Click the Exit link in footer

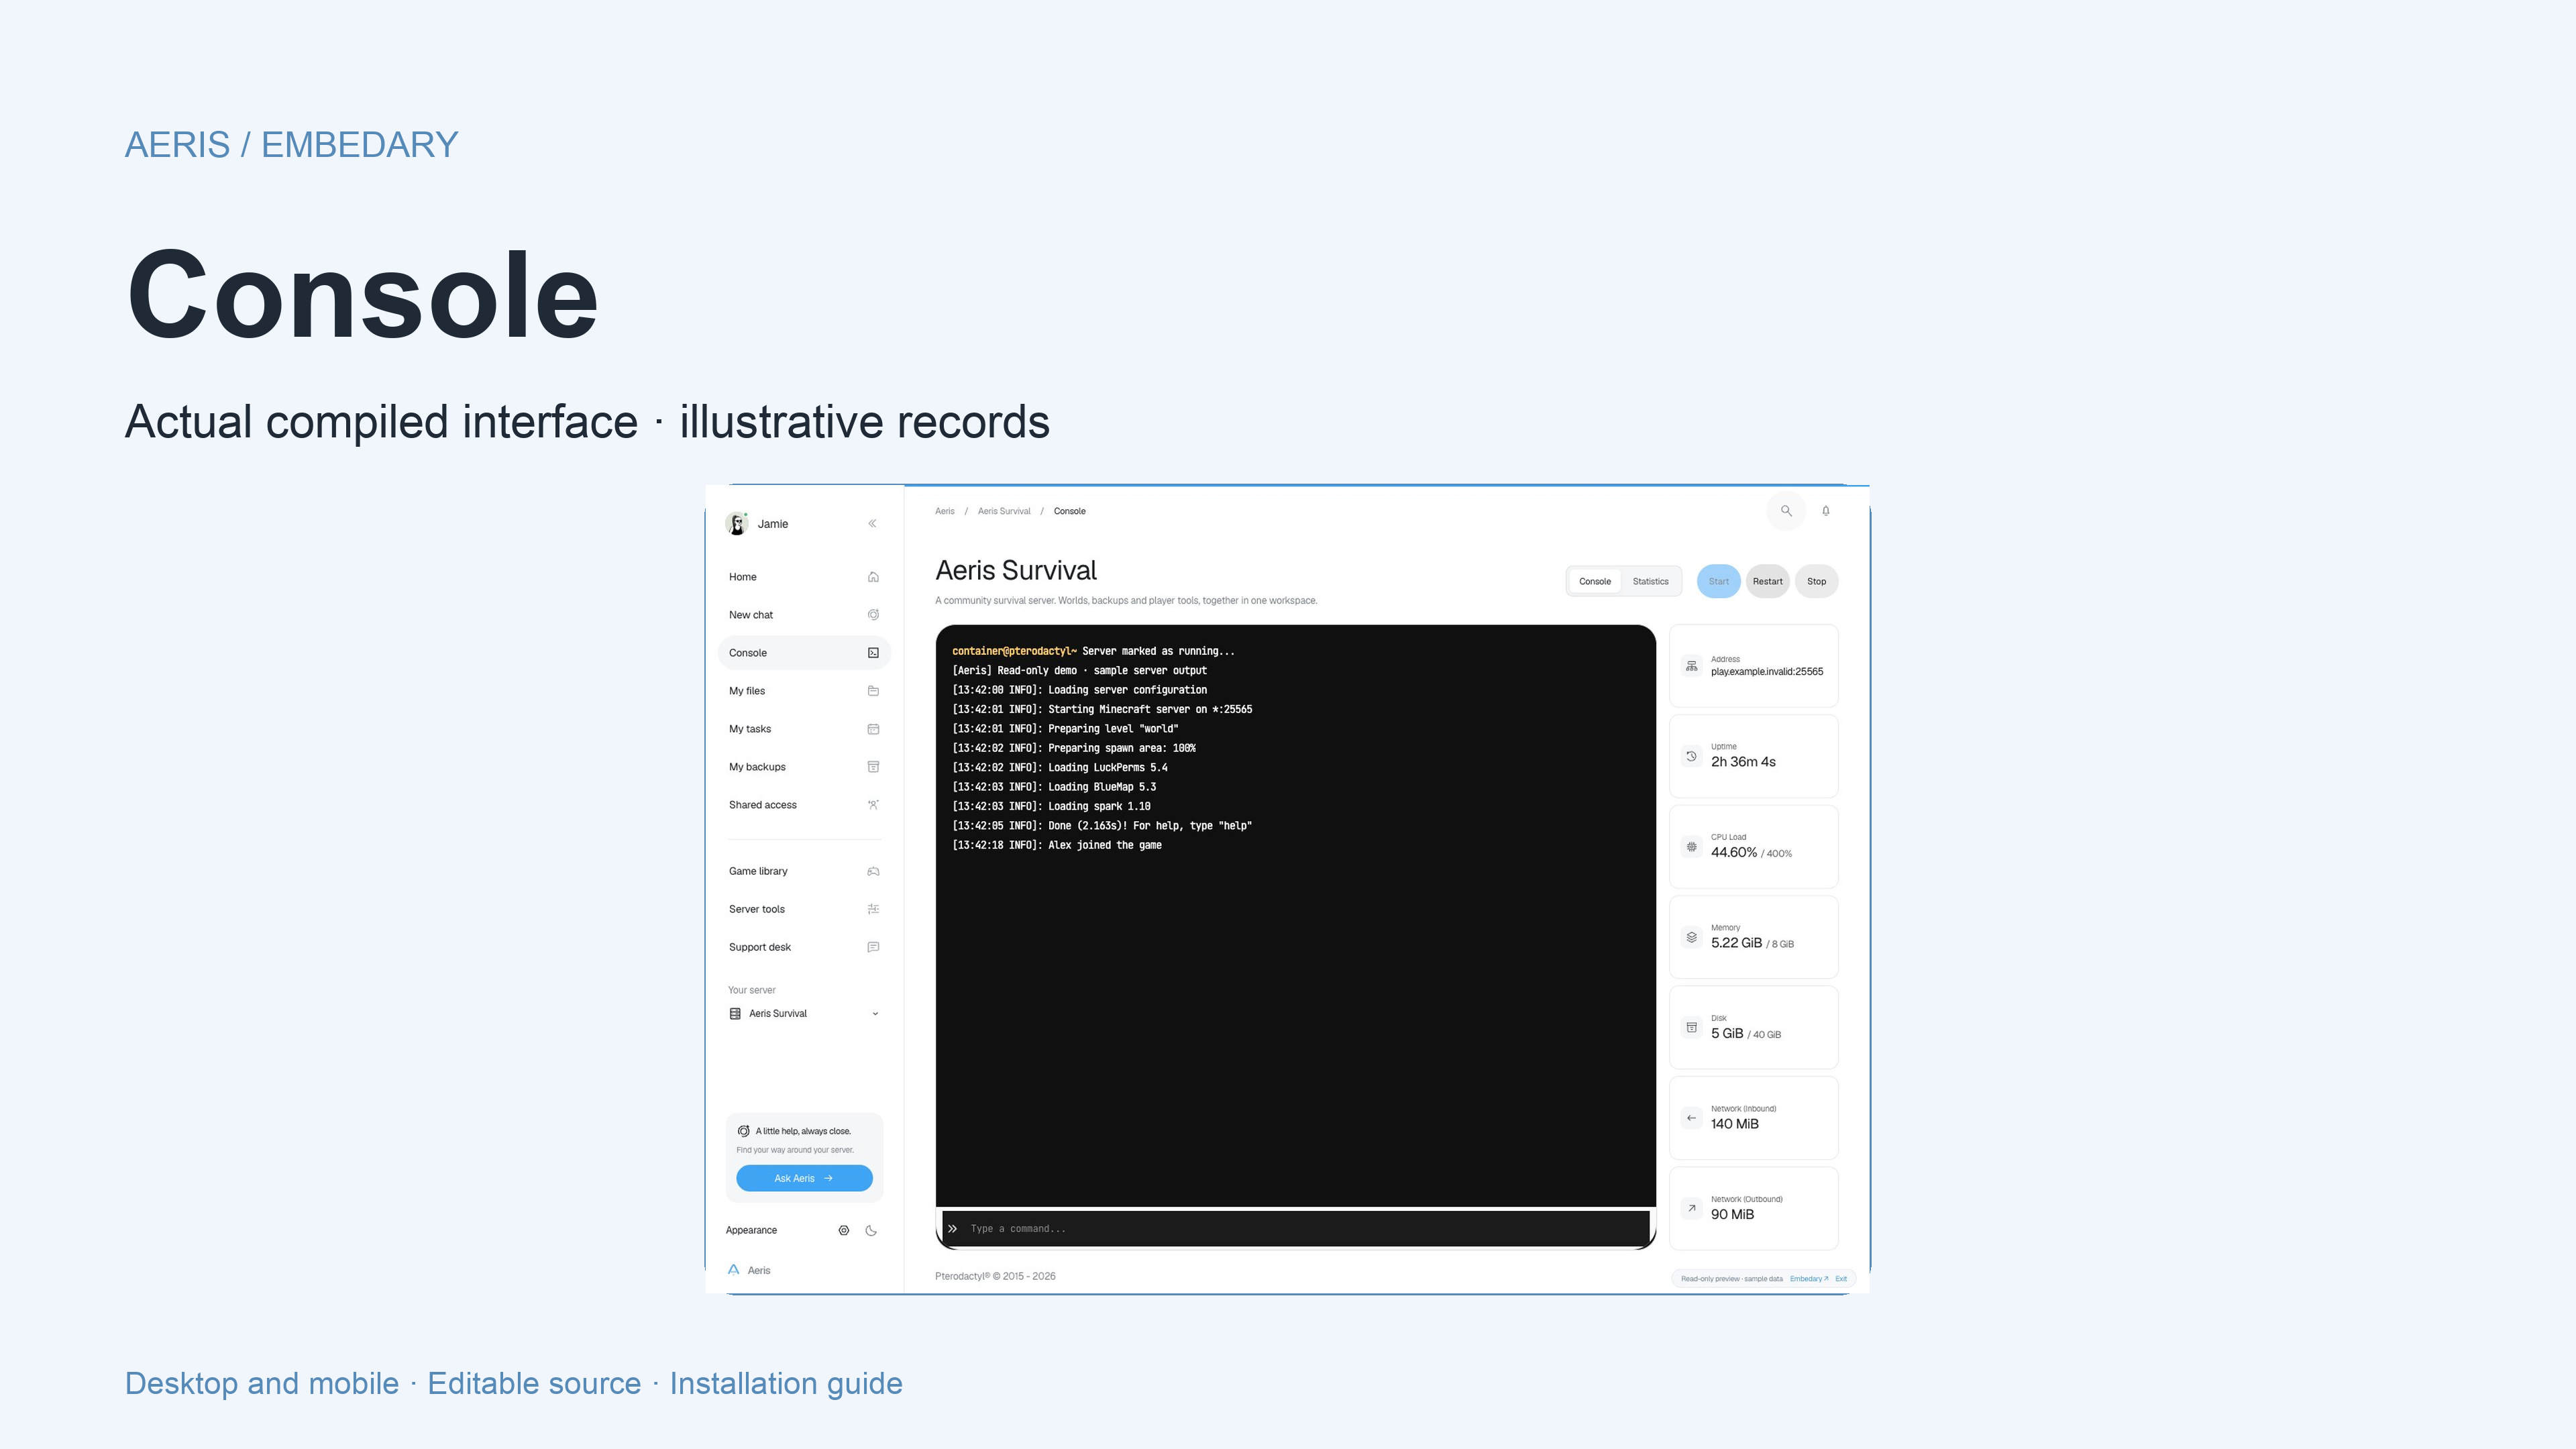click(1841, 1279)
